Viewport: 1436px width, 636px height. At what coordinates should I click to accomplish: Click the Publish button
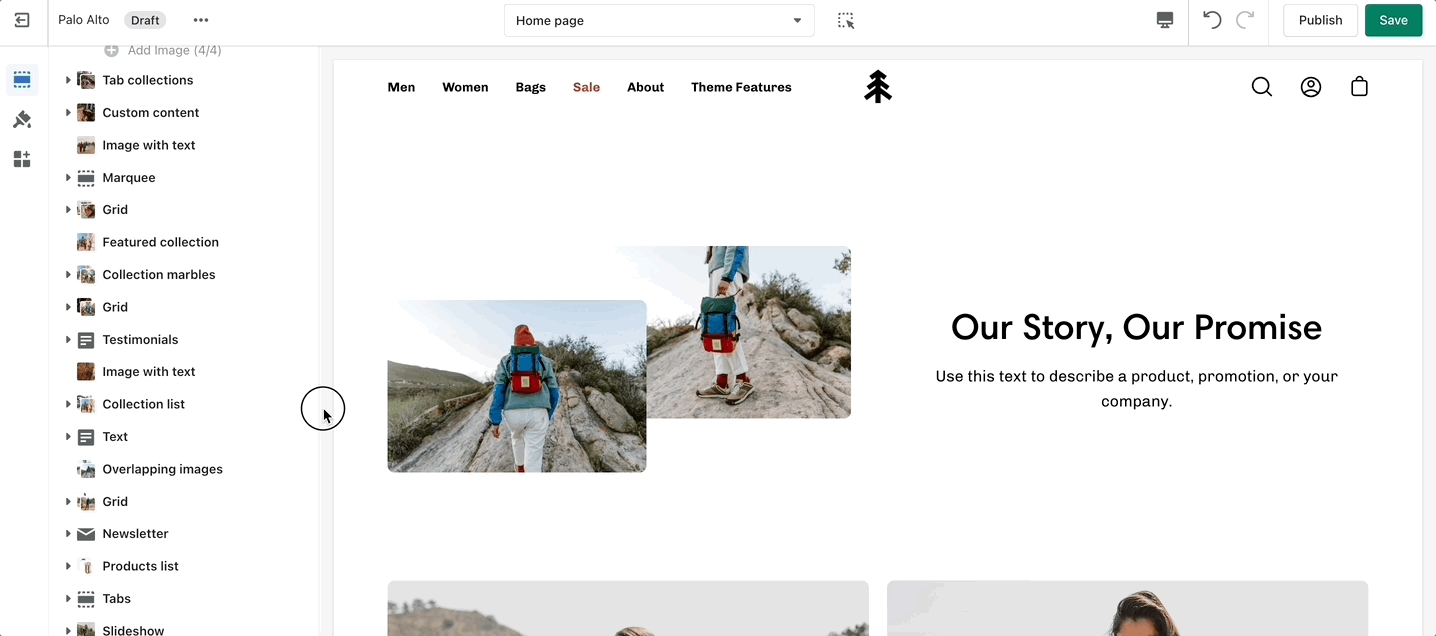point(1320,20)
